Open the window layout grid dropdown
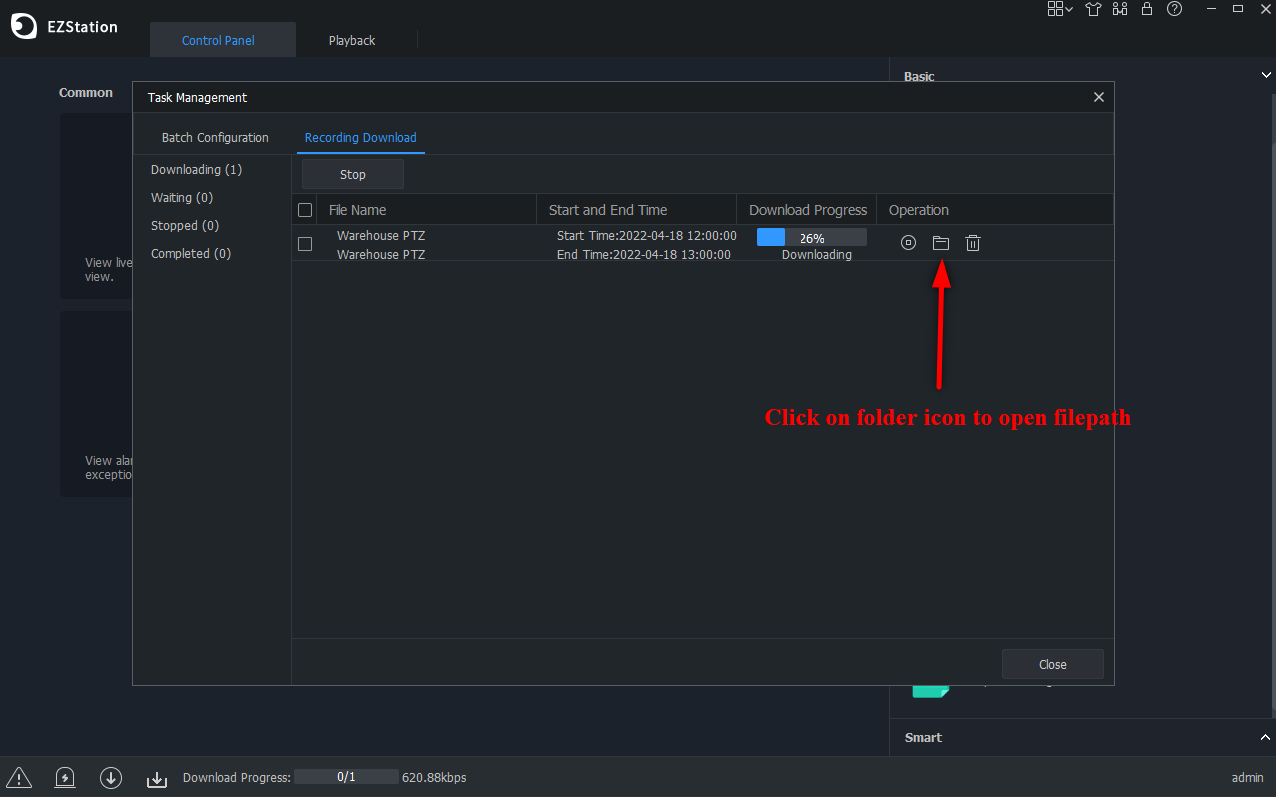 (x=1059, y=9)
